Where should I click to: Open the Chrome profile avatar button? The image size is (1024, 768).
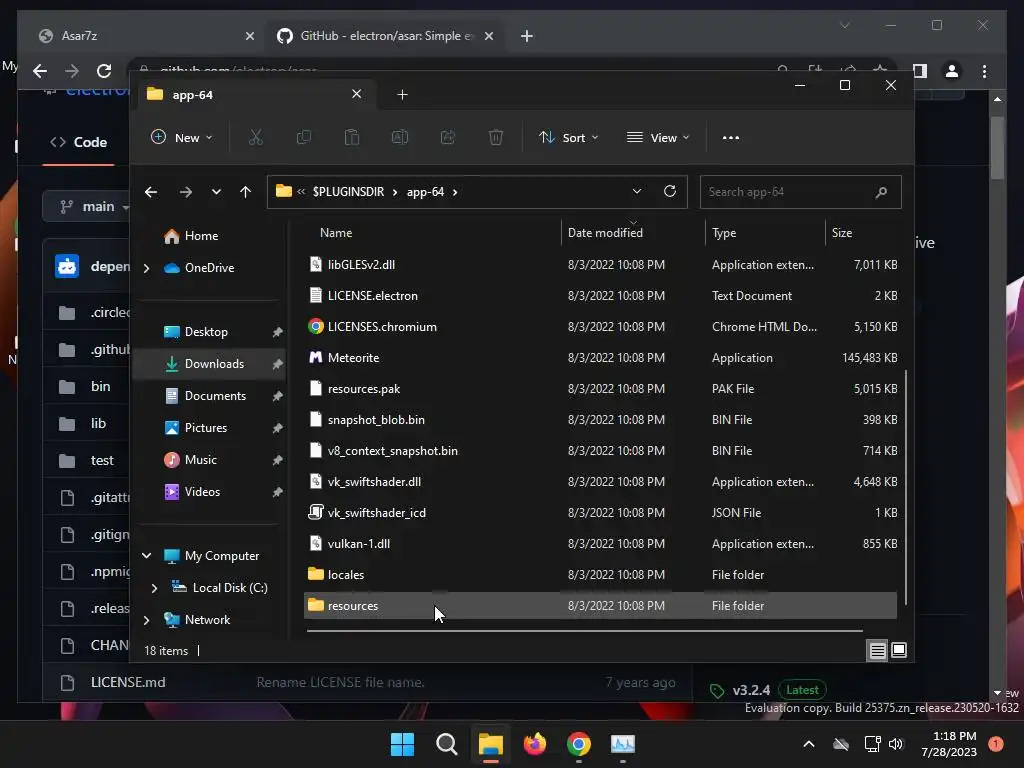(x=952, y=71)
